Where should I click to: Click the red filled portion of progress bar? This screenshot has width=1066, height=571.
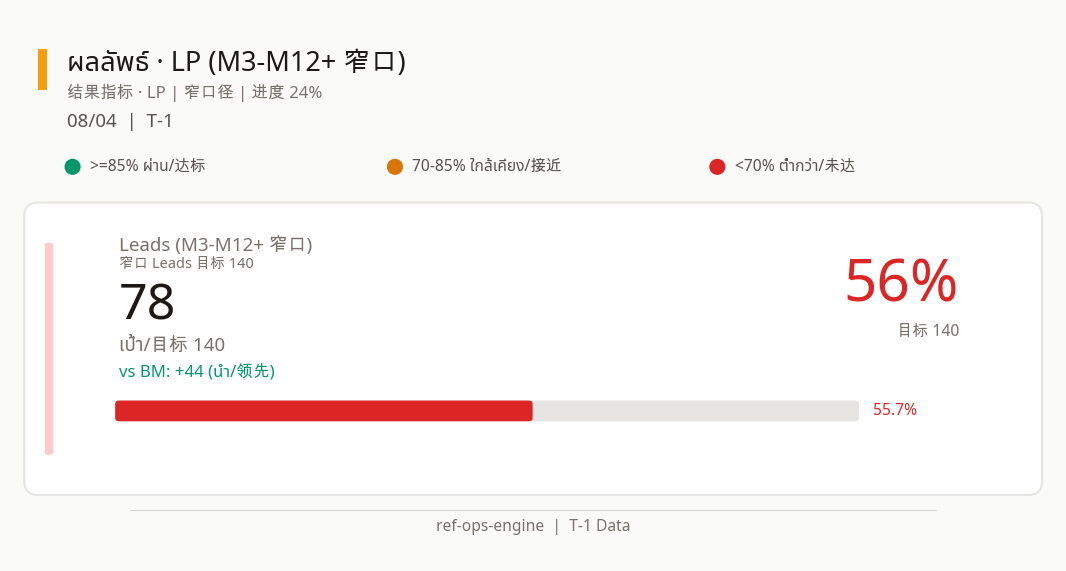click(324, 411)
